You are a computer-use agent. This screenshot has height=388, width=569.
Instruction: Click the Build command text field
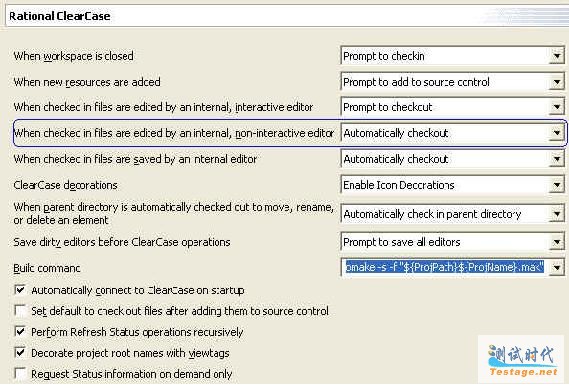pyautogui.click(x=445, y=268)
